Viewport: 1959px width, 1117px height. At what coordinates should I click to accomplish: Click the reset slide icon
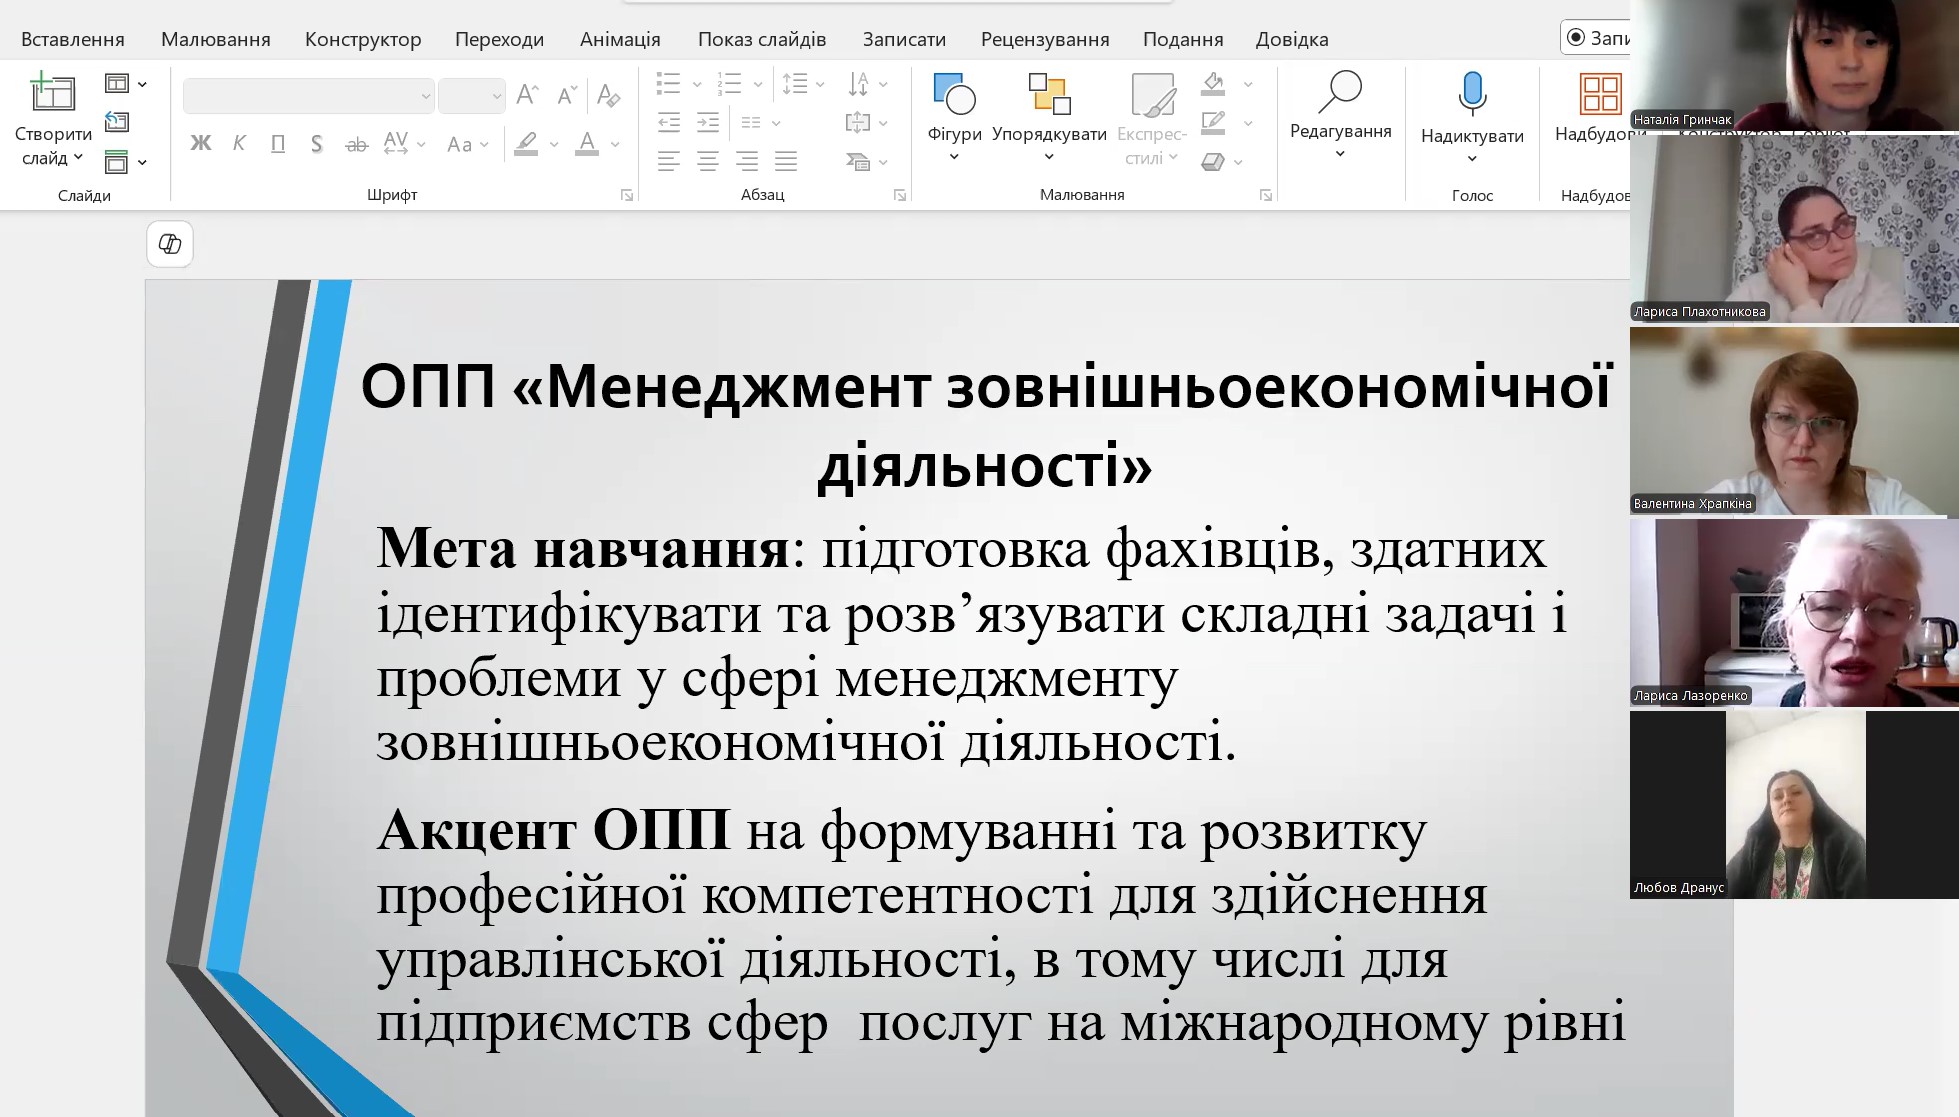point(117,122)
